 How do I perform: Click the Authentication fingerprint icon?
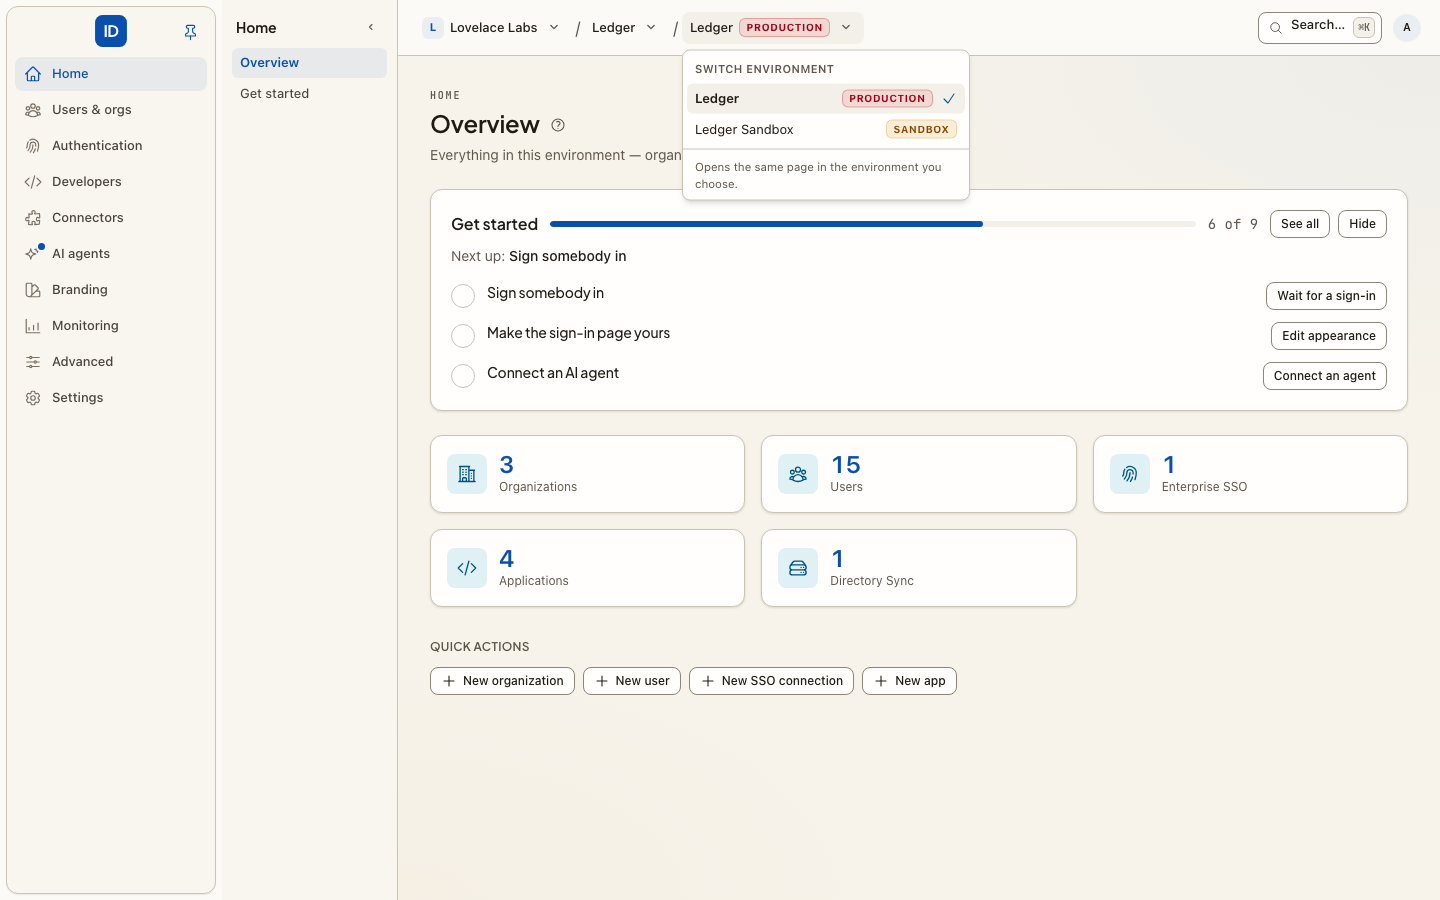click(33, 146)
